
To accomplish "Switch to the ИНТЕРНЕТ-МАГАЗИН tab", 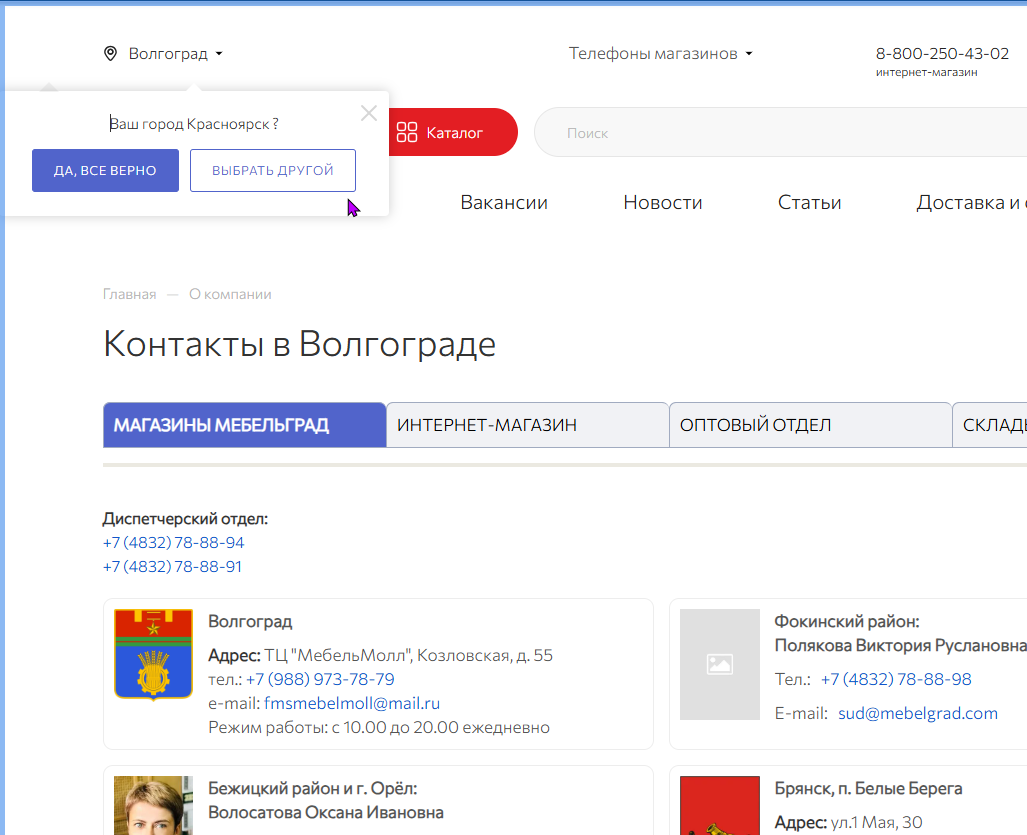I will (x=527, y=425).
